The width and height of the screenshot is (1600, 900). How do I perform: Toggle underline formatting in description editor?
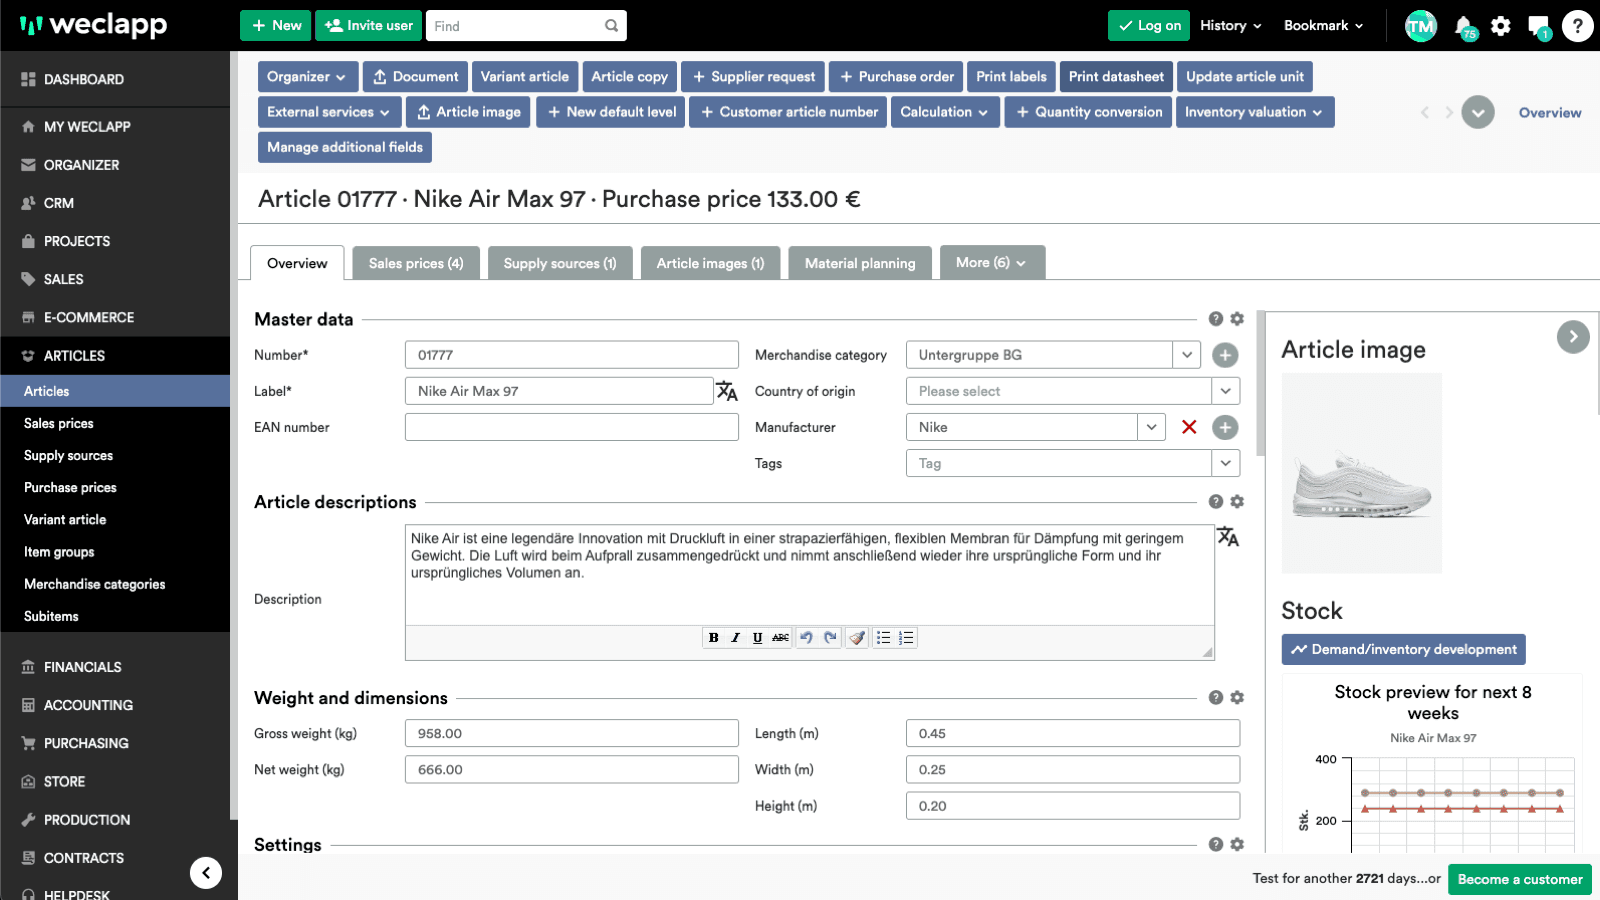coord(757,638)
